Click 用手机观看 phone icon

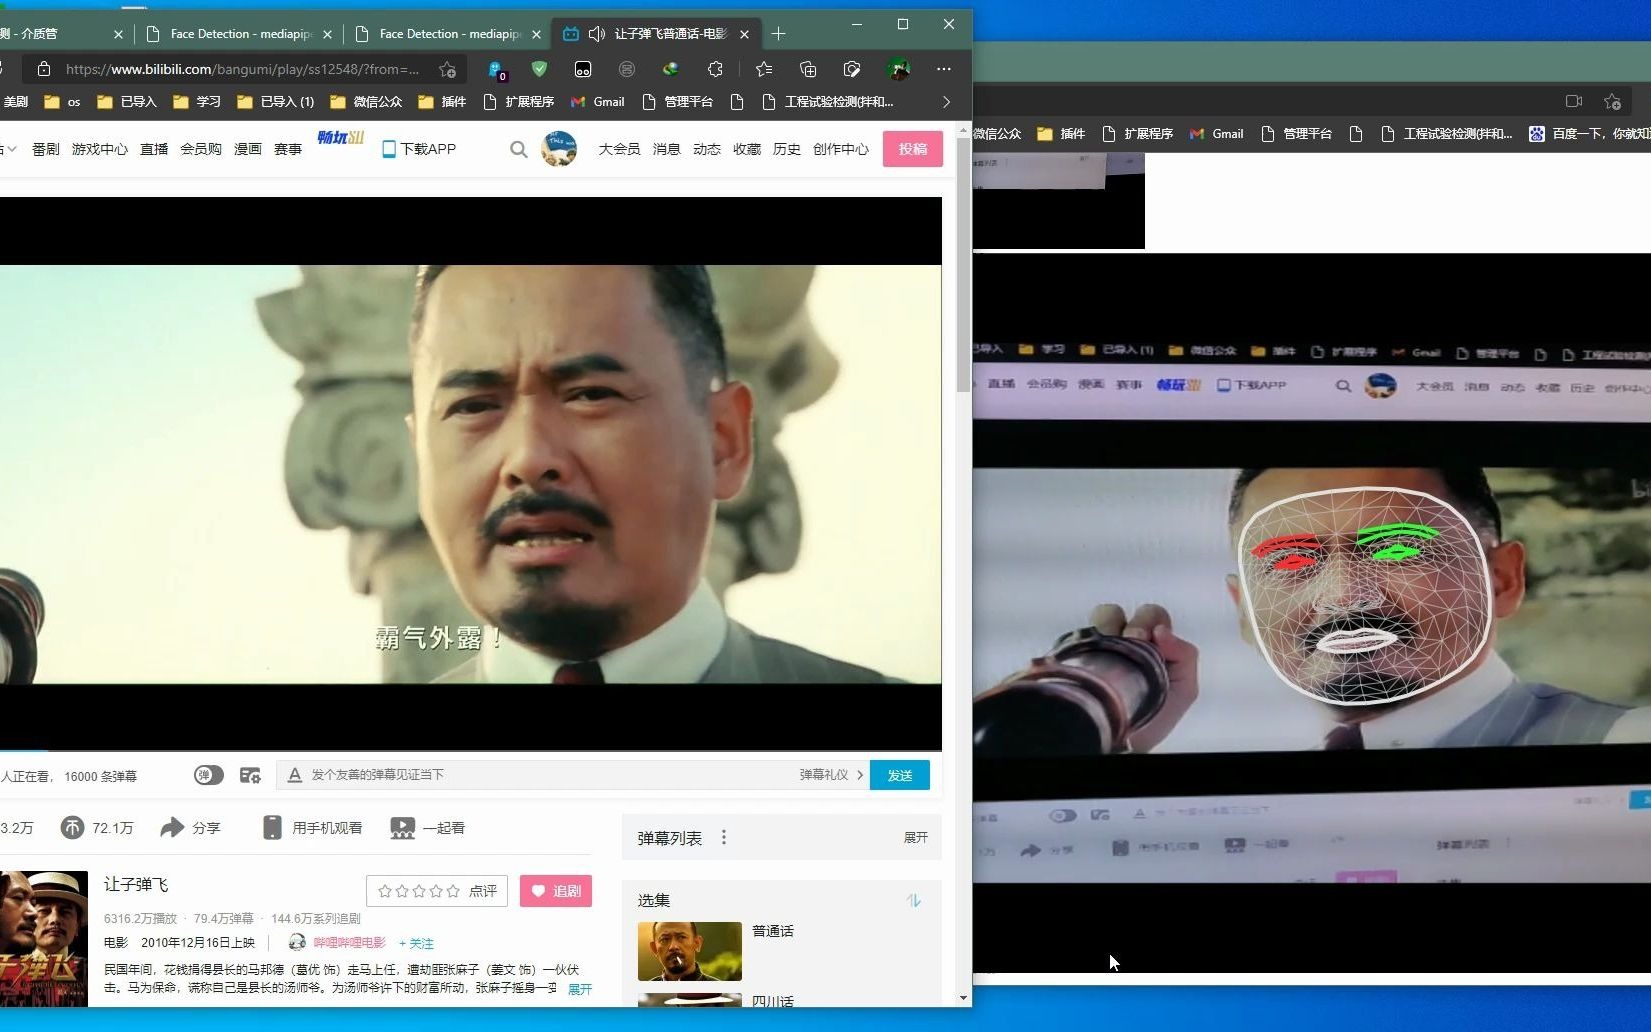click(271, 828)
